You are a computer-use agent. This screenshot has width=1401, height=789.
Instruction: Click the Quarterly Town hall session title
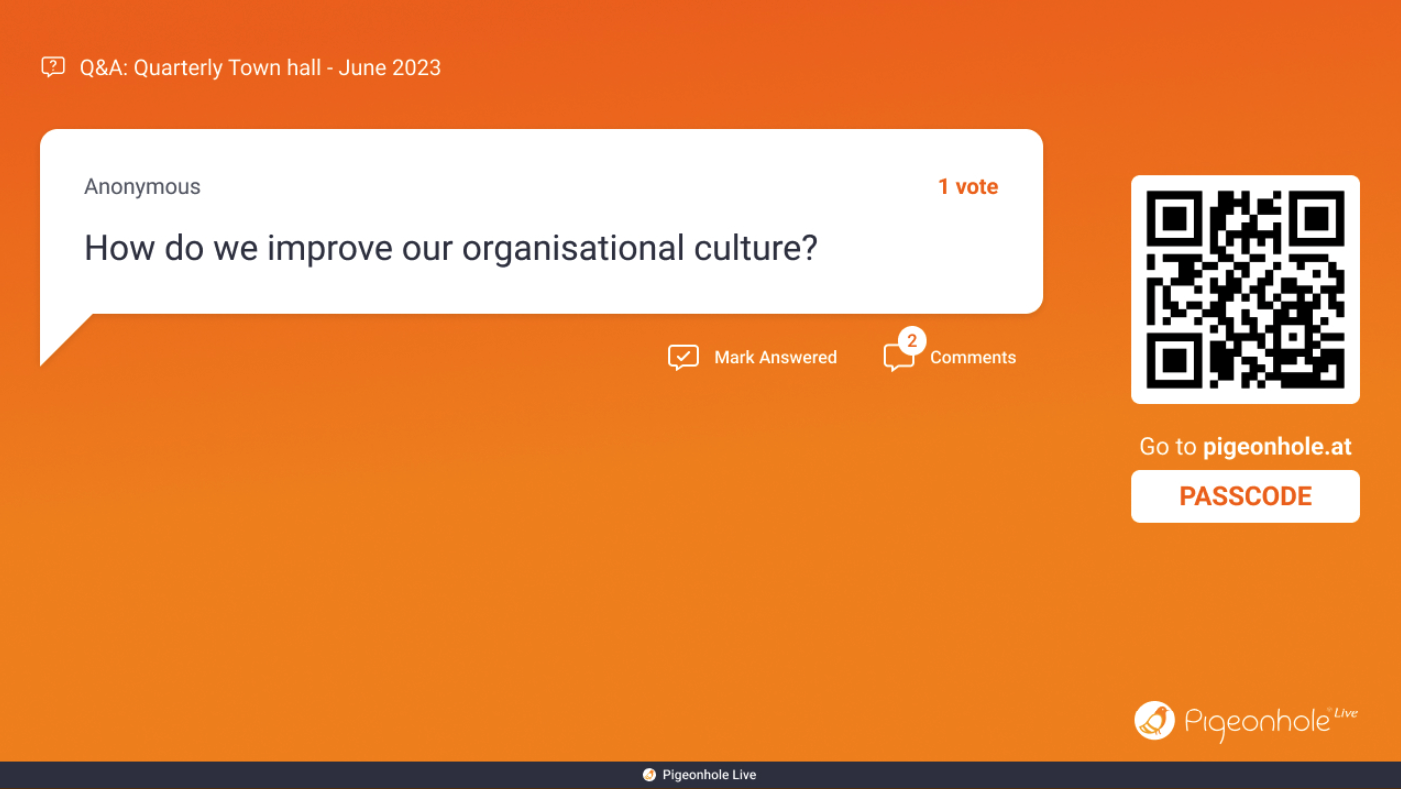260,68
